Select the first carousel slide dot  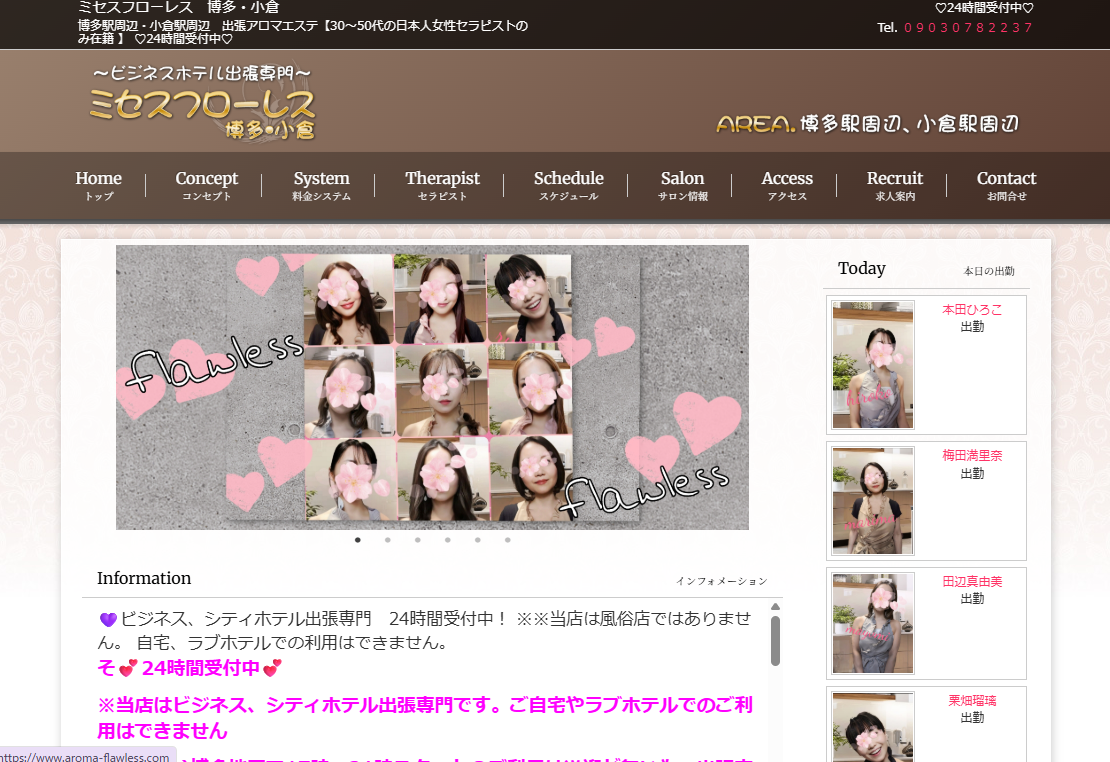[357, 540]
